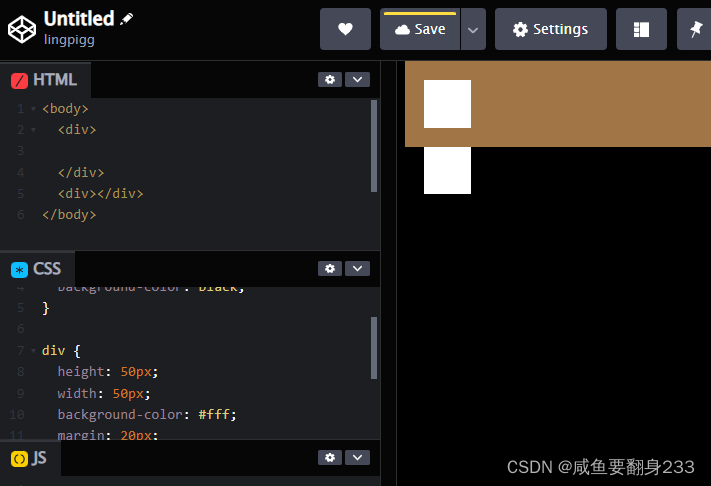Click the CSS asterisk icon badge

(x=19, y=269)
